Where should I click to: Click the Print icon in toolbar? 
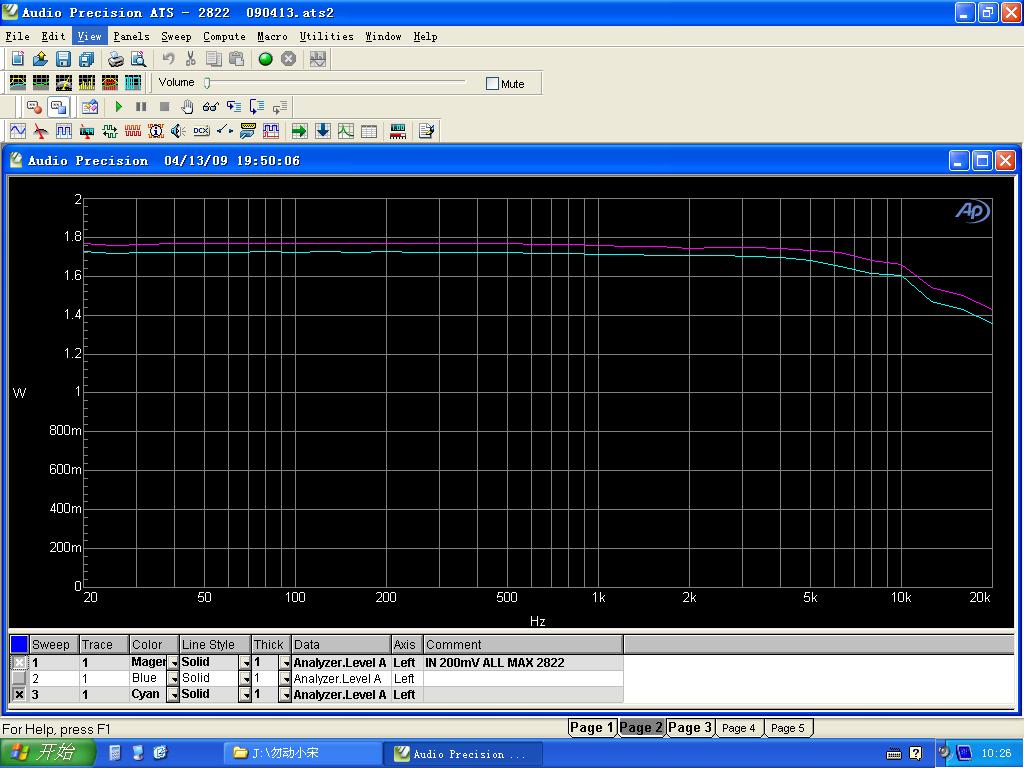coord(116,60)
